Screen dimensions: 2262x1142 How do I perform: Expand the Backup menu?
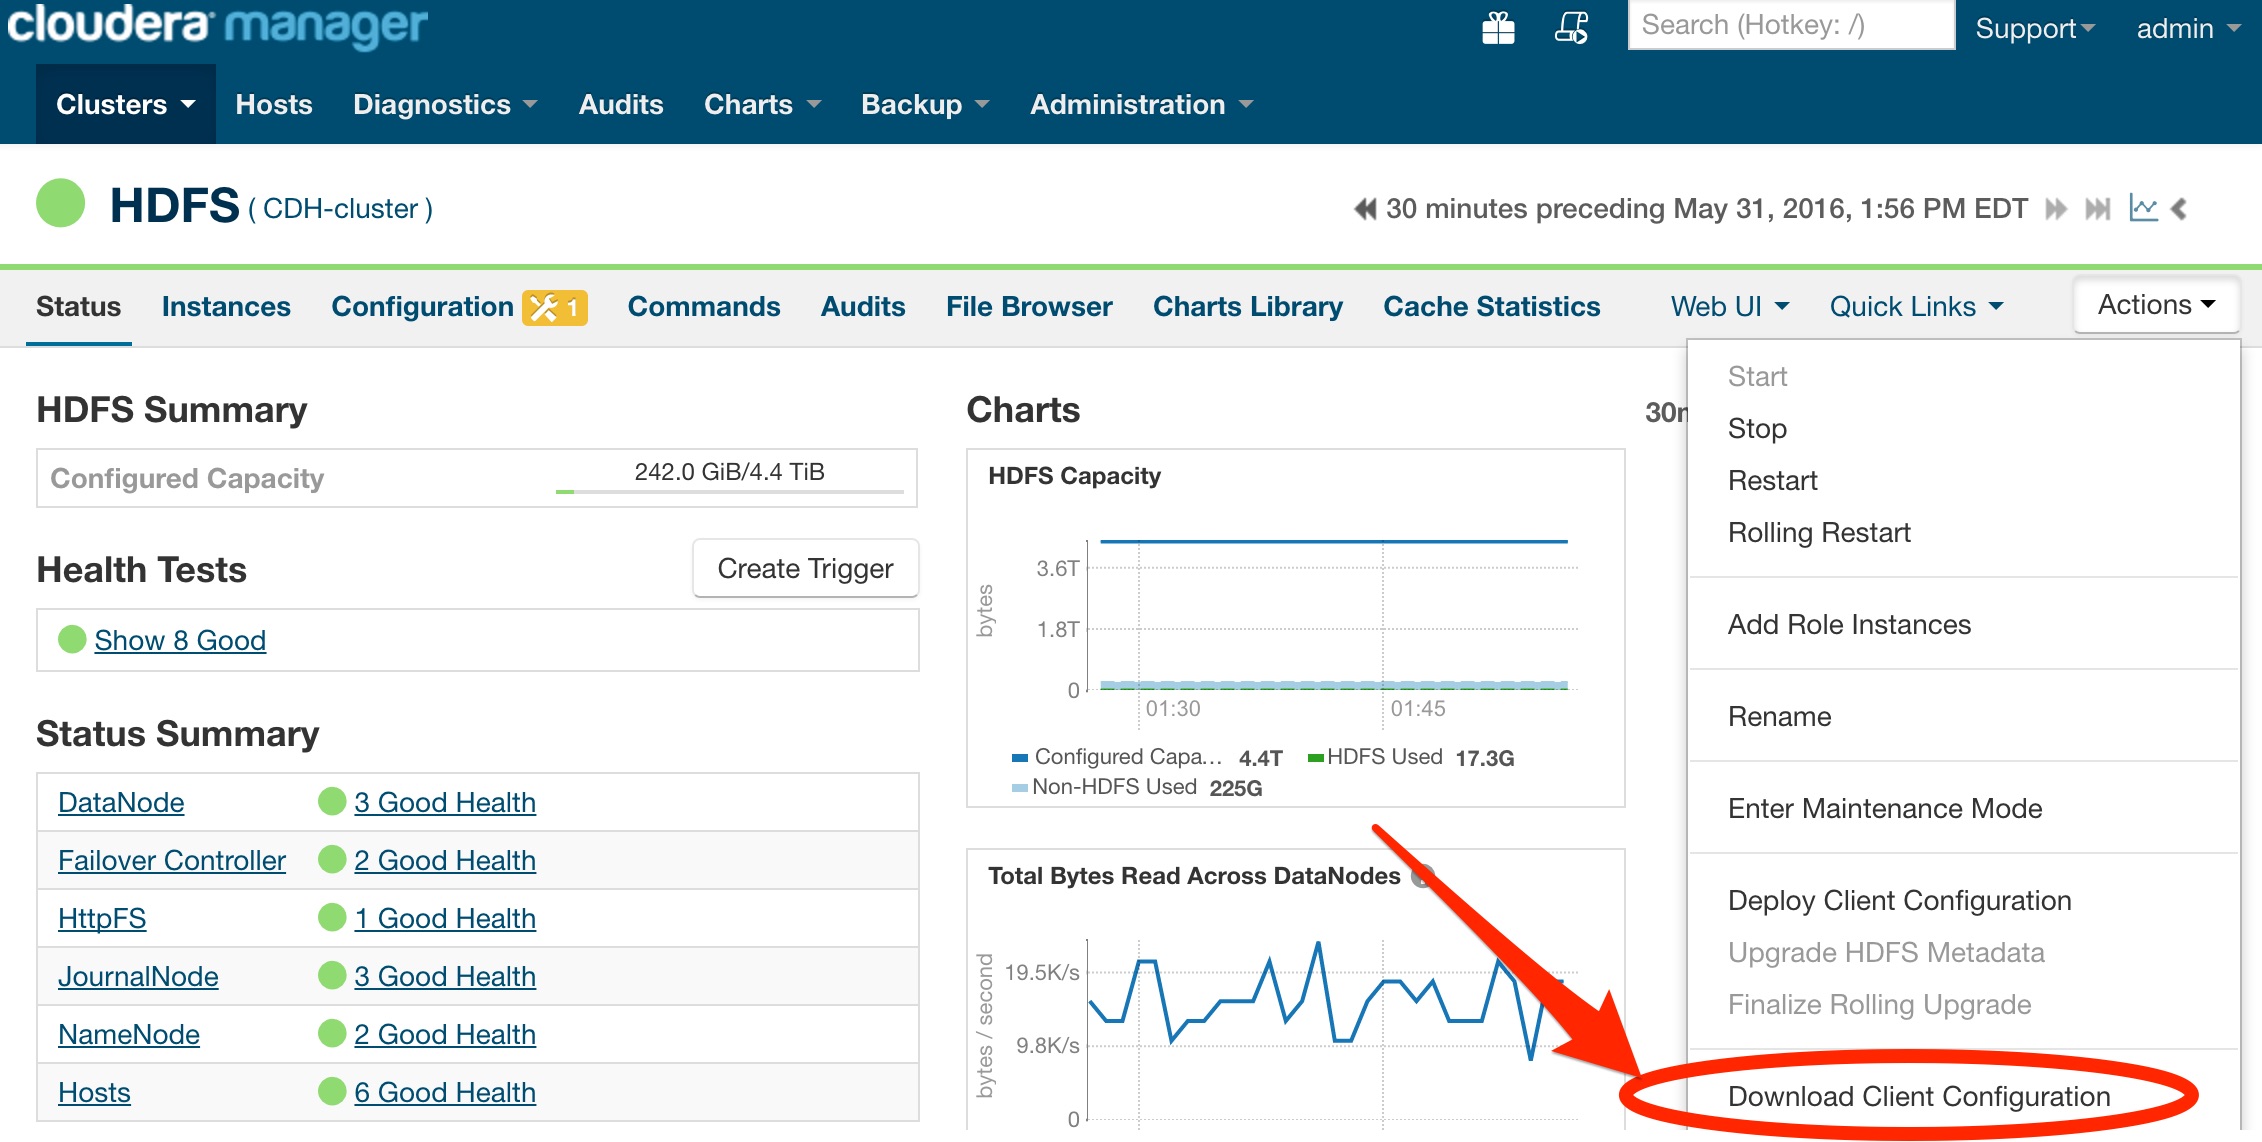(925, 104)
